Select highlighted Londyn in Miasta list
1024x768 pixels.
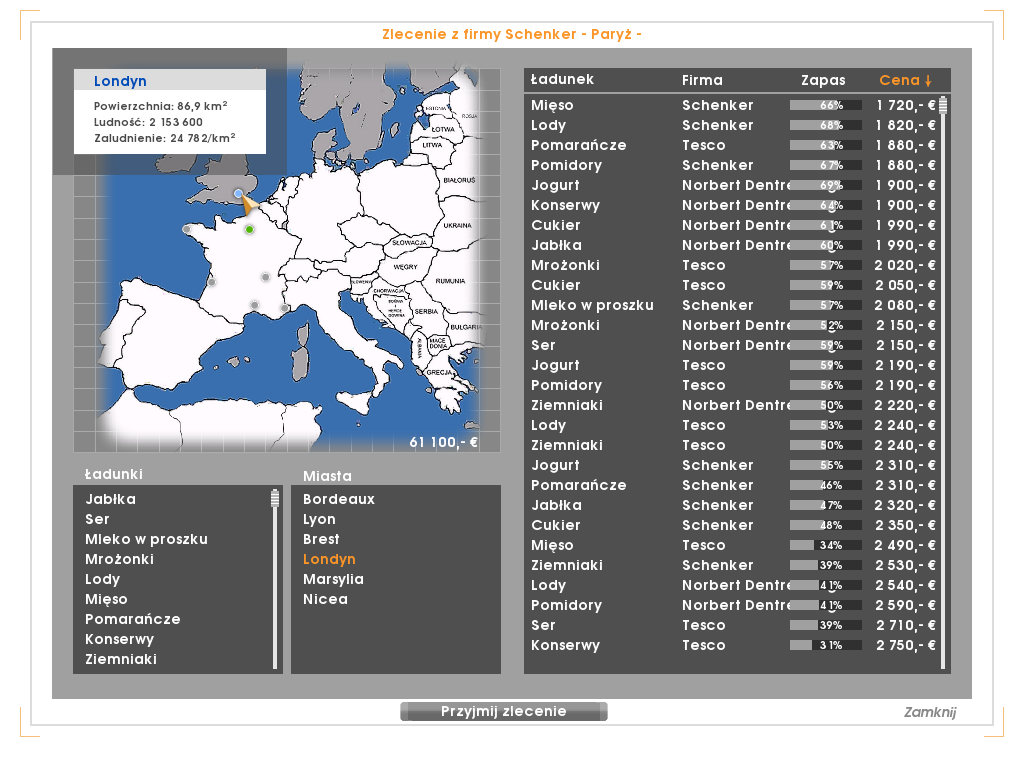click(329, 559)
